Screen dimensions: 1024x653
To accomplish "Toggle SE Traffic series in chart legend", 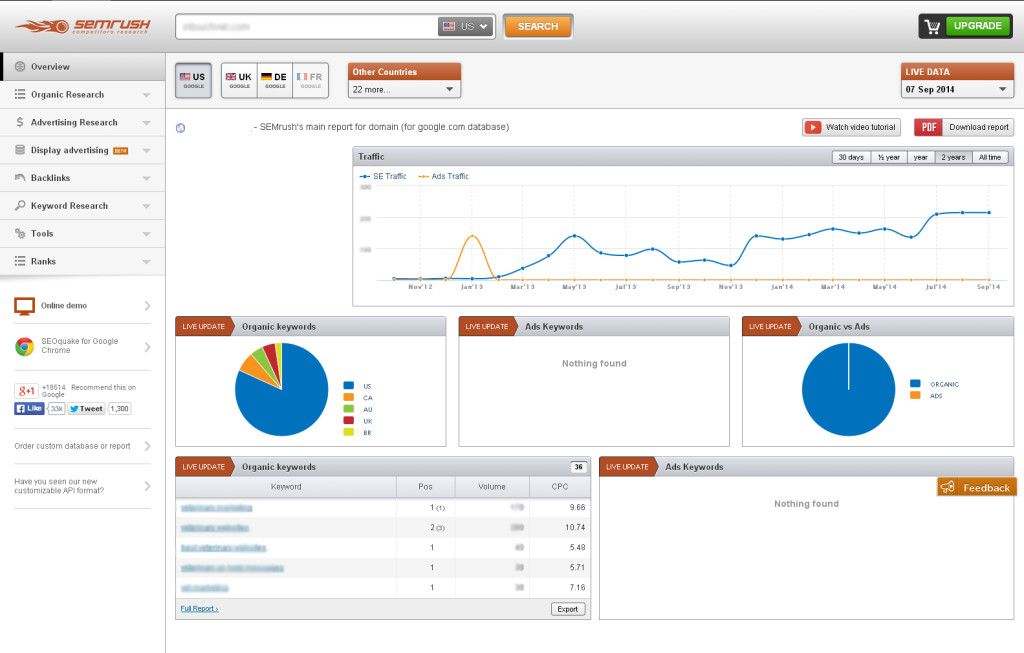I will click(383, 176).
